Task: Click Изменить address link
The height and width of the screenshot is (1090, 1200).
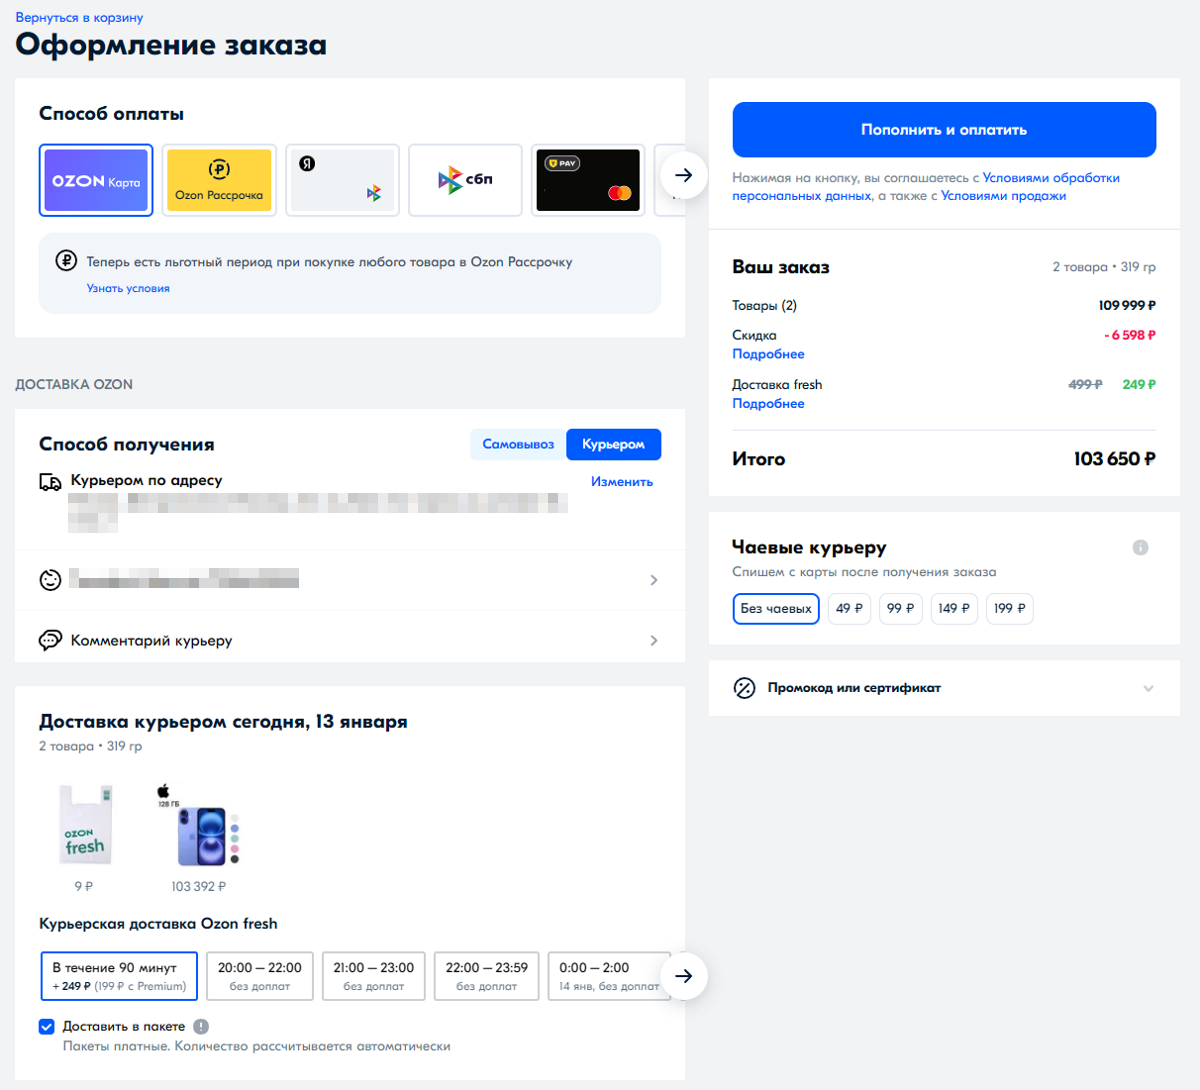Action: 621,481
